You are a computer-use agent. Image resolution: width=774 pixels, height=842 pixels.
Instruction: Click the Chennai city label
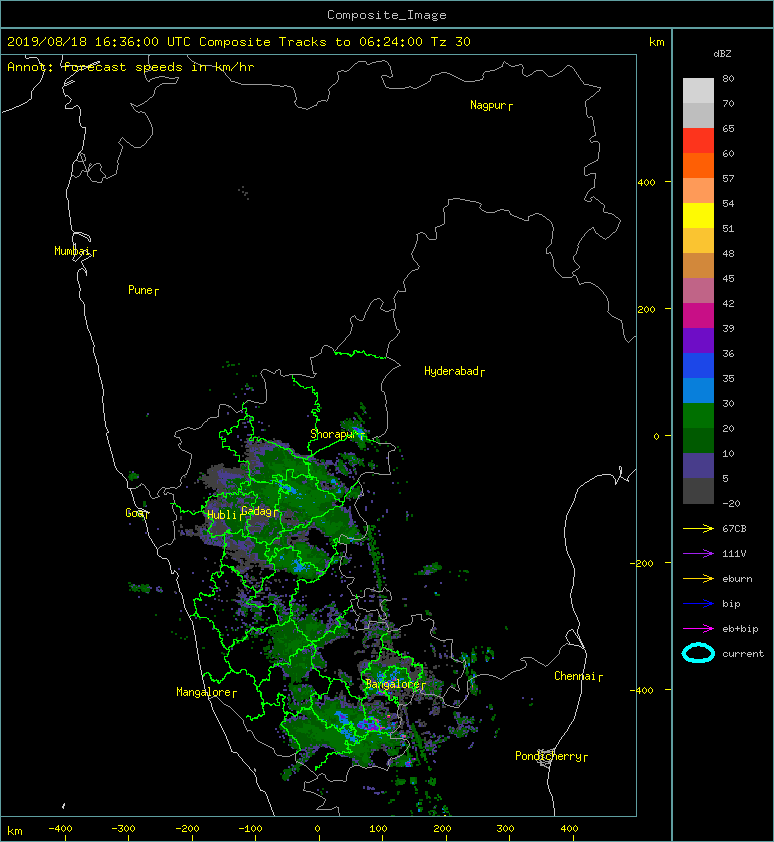coord(575,676)
